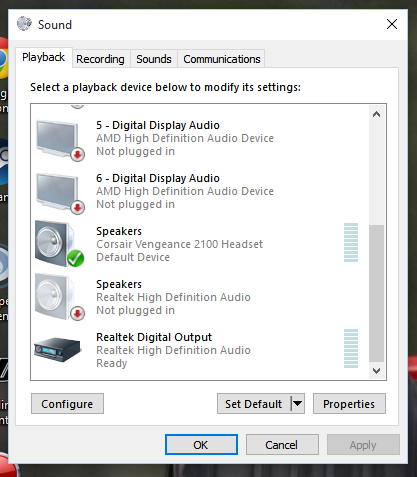Select the '5 - Digital Display Audio' name
The image size is (417, 477).
point(158,125)
